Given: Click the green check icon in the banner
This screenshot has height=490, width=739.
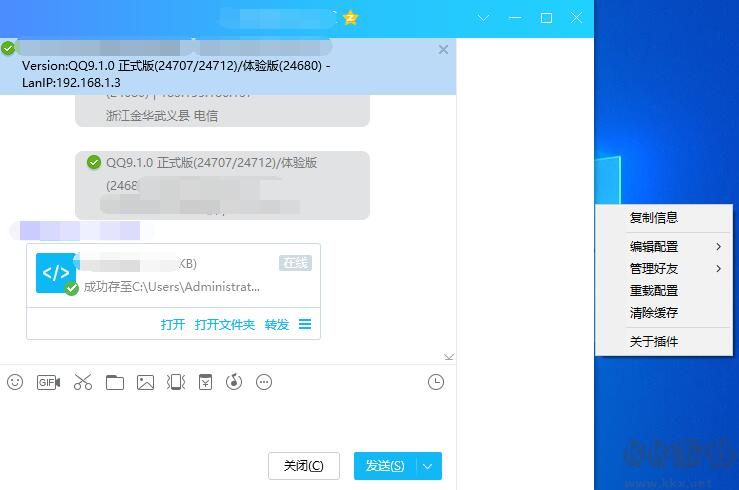Looking at the screenshot, I should 8,48.
